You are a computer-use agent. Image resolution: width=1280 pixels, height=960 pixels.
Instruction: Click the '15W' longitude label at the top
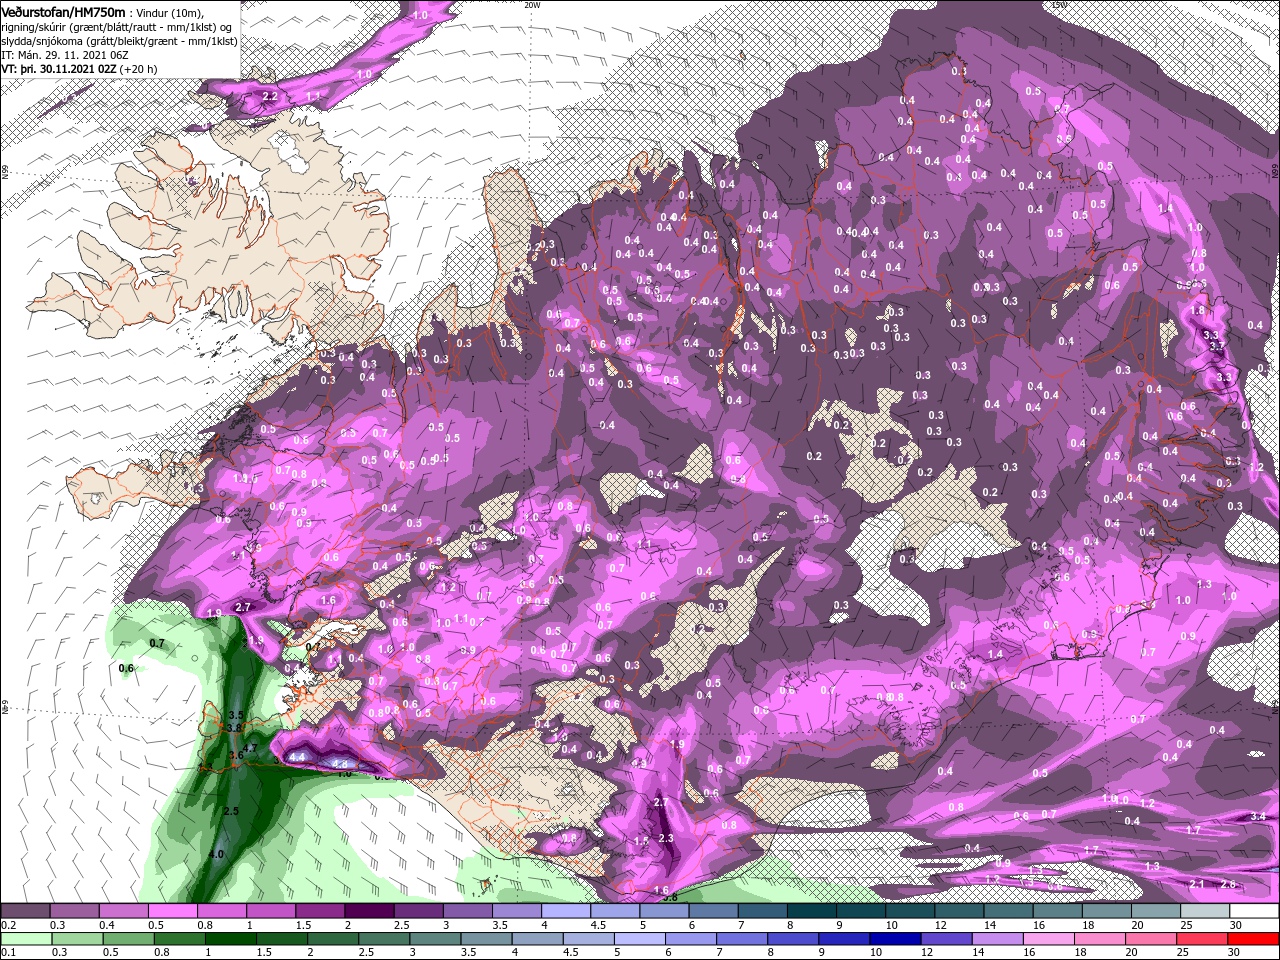[1058, 5]
